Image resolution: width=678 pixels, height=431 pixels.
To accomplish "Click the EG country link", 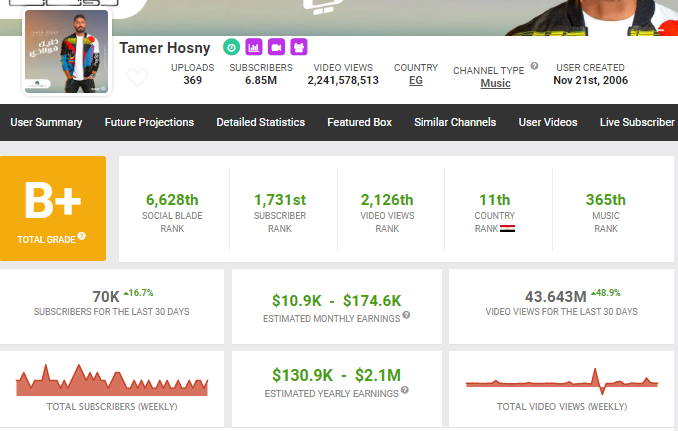I will pyautogui.click(x=415, y=81).
